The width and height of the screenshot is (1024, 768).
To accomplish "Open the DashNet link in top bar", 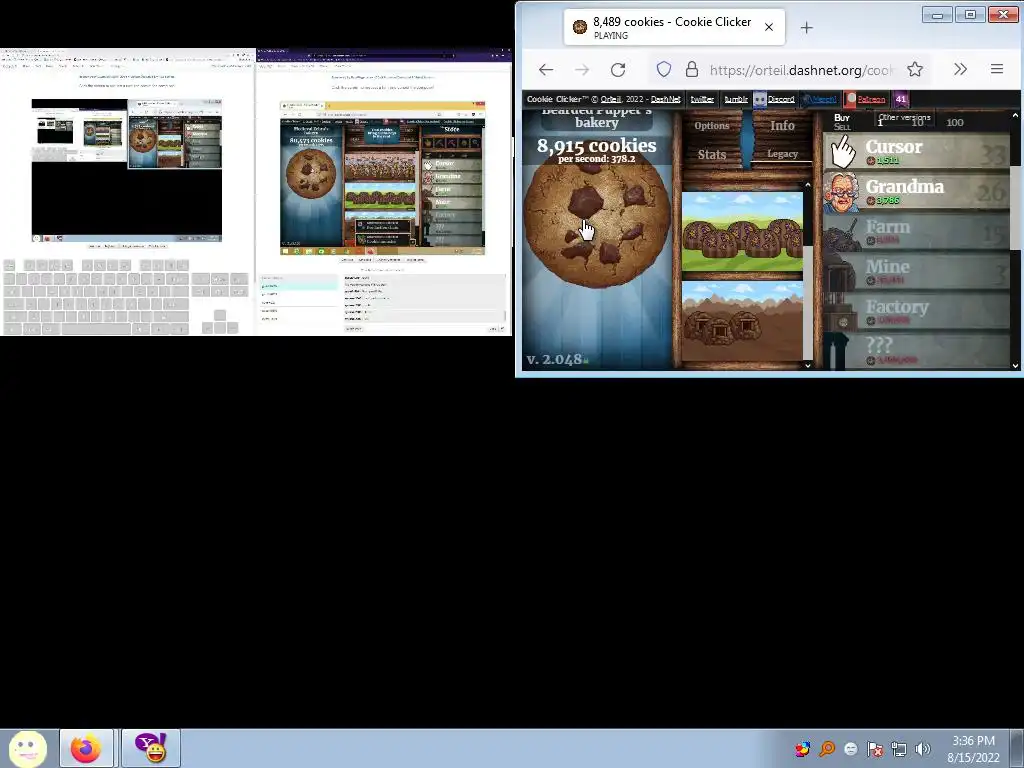I will tap(665, 99).
